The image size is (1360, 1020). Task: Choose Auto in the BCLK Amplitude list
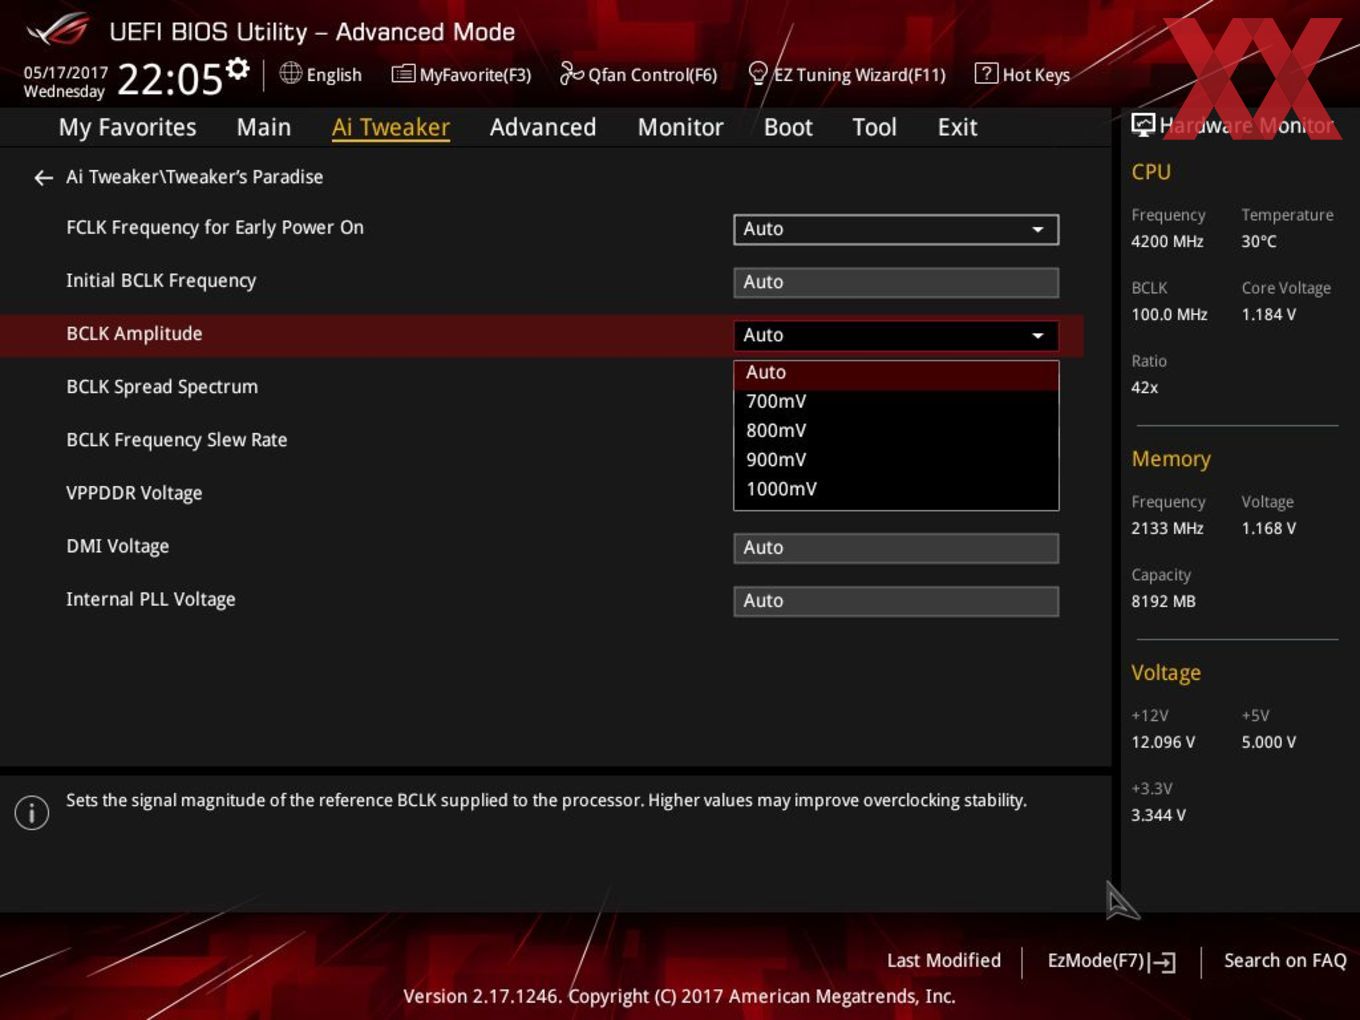896,373
